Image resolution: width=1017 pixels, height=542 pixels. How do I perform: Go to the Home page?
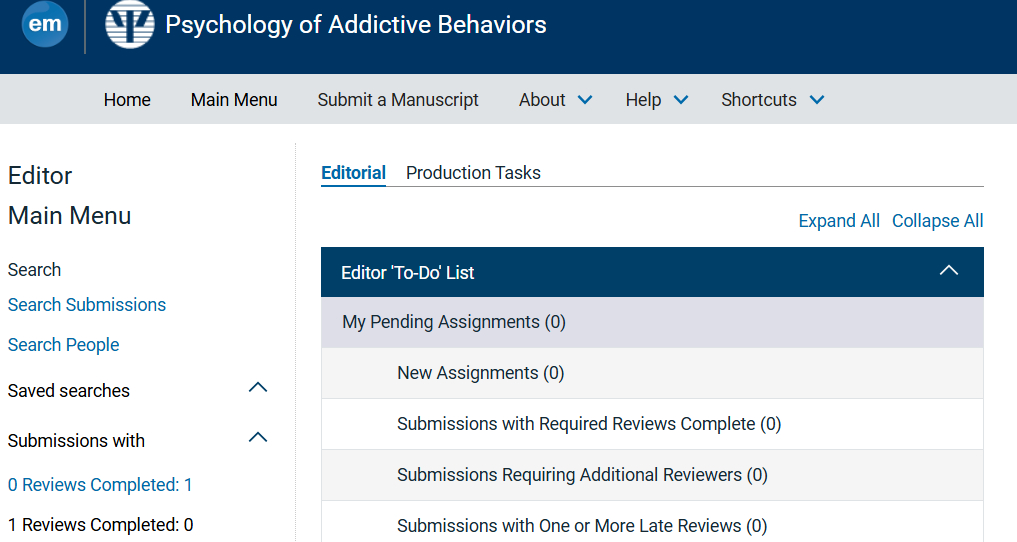tap(127, 100)
